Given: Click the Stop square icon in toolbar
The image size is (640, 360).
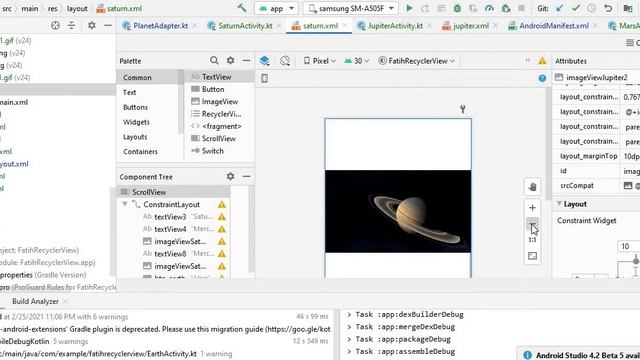Looking at the screenshot, I should click(x=521, y=8).
